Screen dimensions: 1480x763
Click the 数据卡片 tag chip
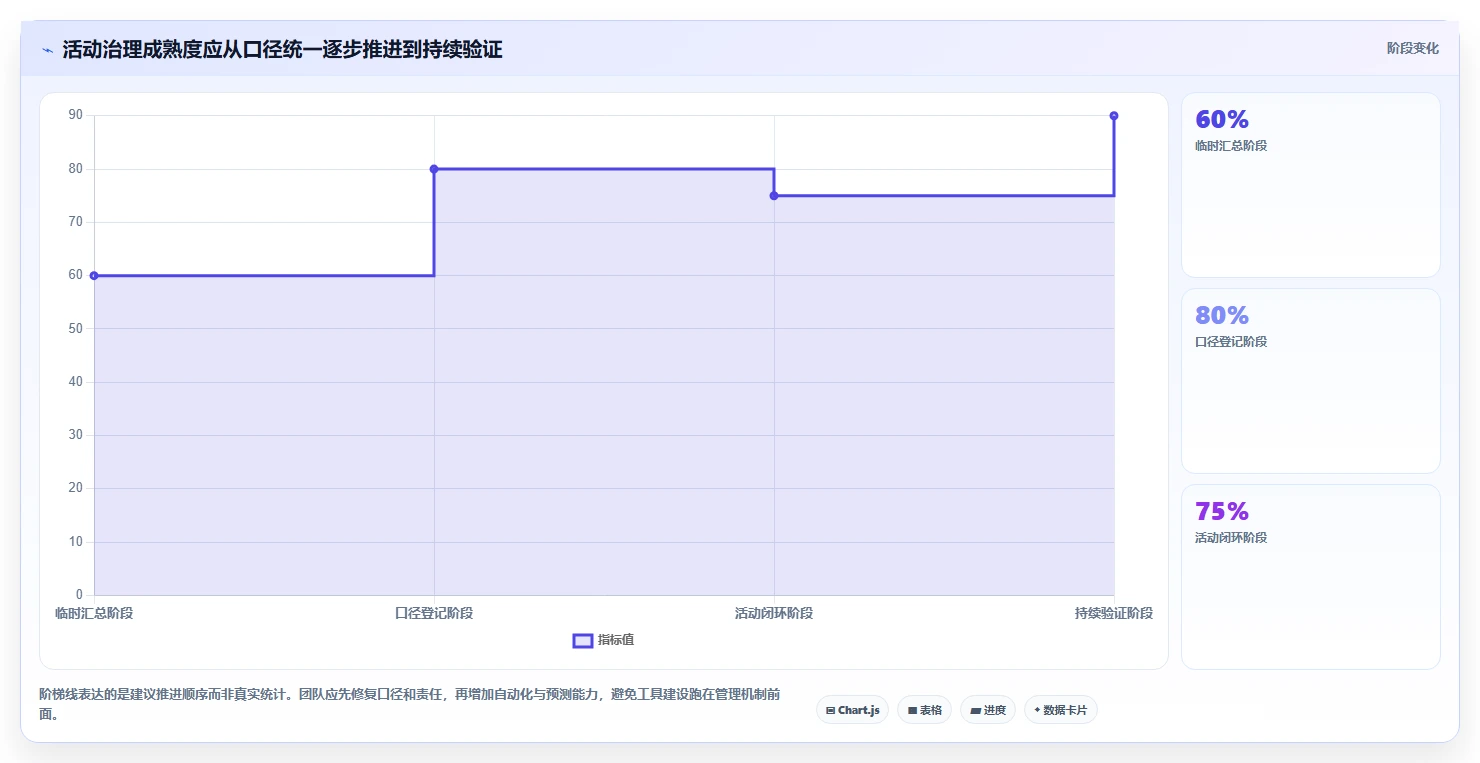coord(1061,710)
